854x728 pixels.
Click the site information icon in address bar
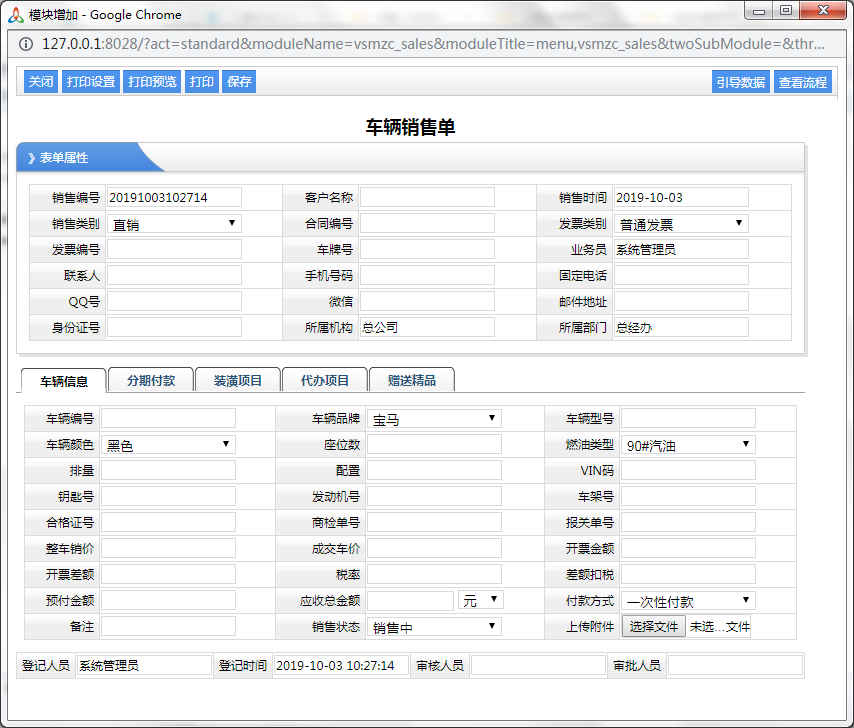pos(26,44)
